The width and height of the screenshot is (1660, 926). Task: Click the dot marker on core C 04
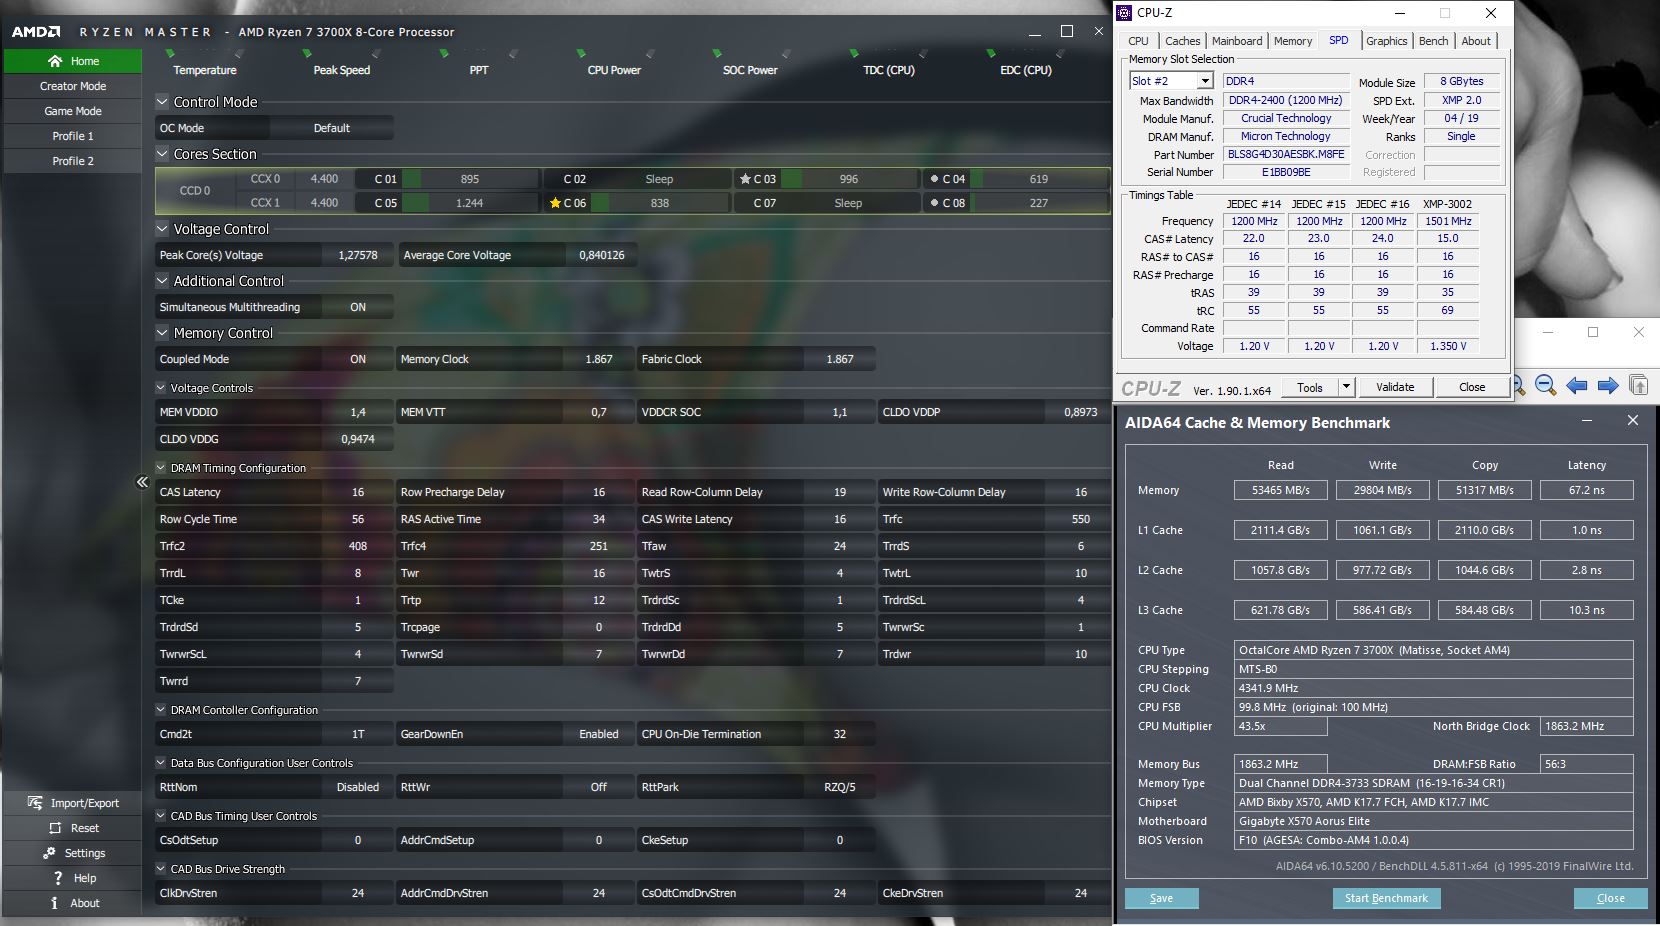click(934, 179)
